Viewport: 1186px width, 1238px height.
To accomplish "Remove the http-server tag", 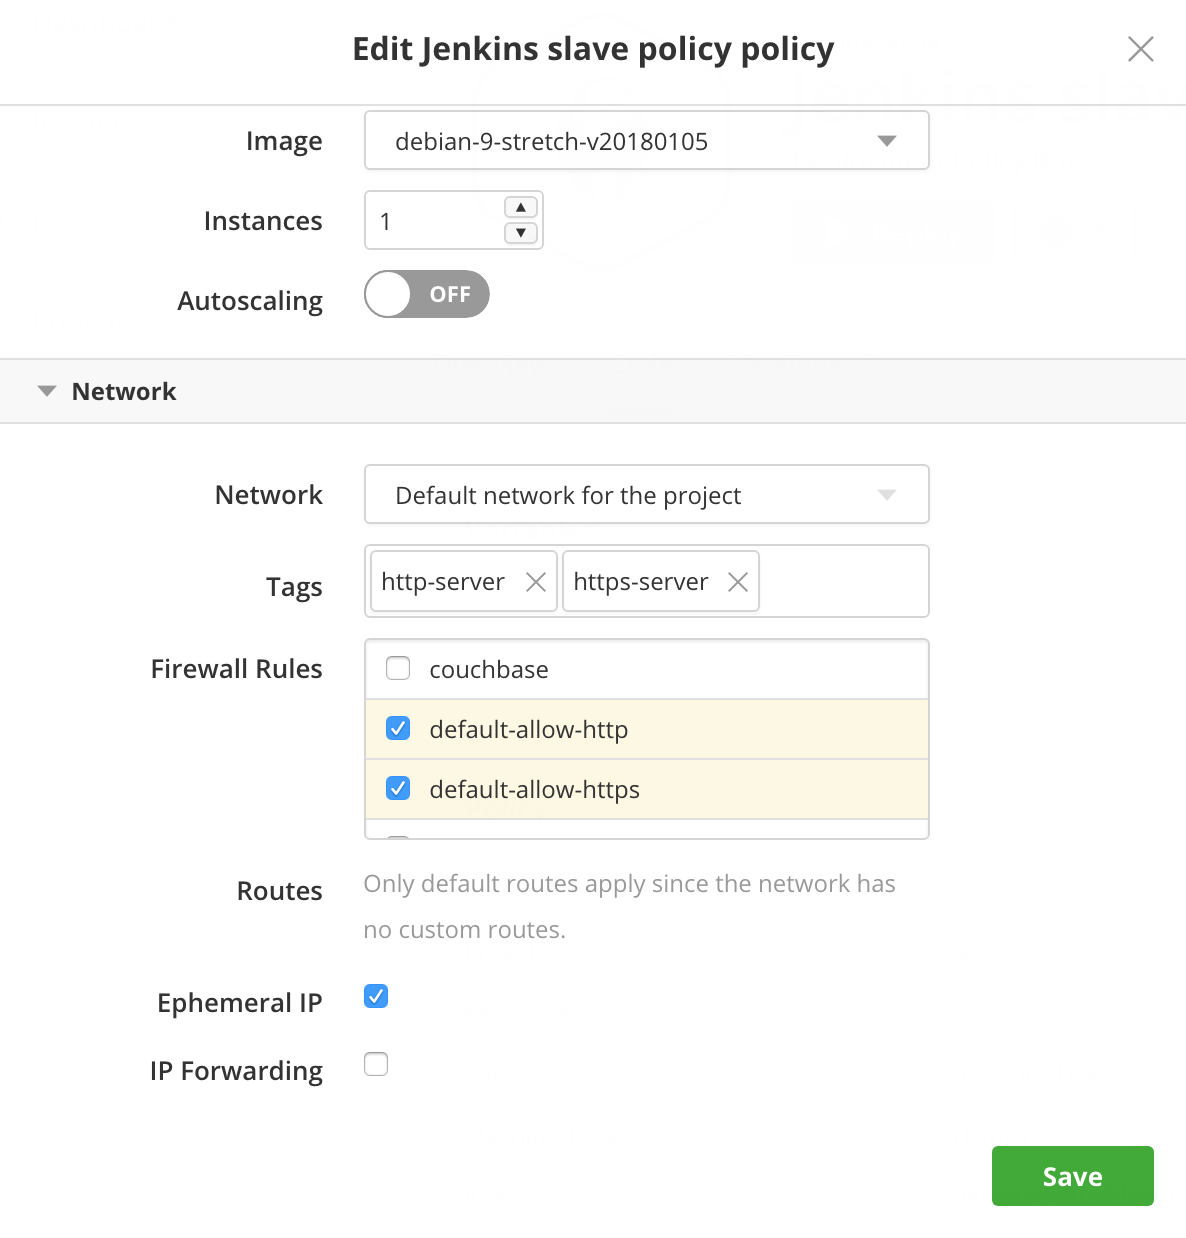I will pos(536,582).
